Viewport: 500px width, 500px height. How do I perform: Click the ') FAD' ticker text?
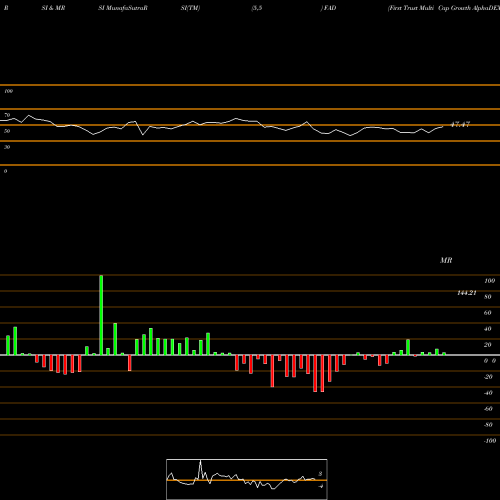coord(328,8)
